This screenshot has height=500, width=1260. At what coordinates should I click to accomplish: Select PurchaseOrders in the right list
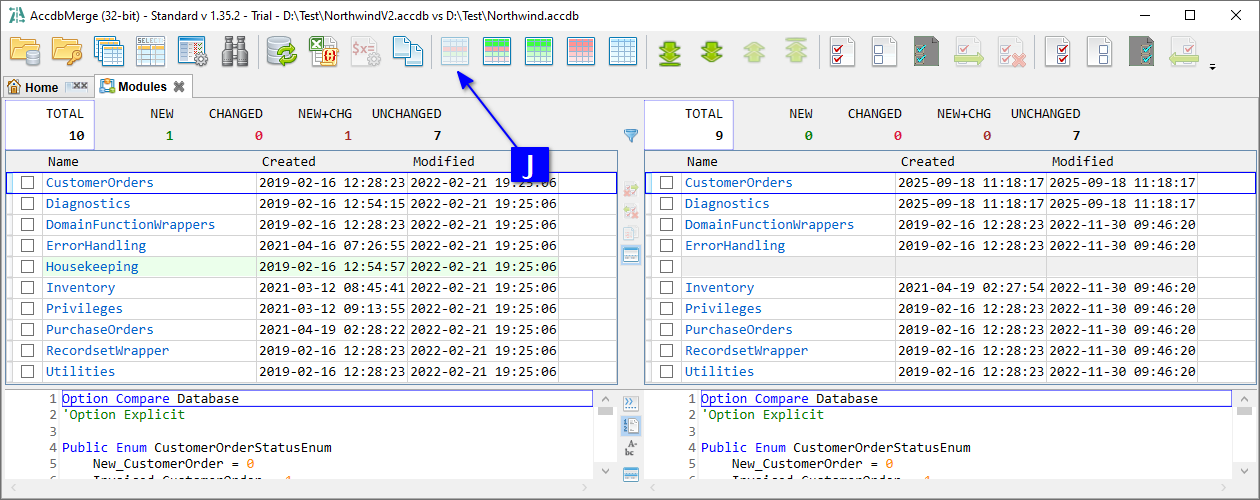[x=740, y=330]
